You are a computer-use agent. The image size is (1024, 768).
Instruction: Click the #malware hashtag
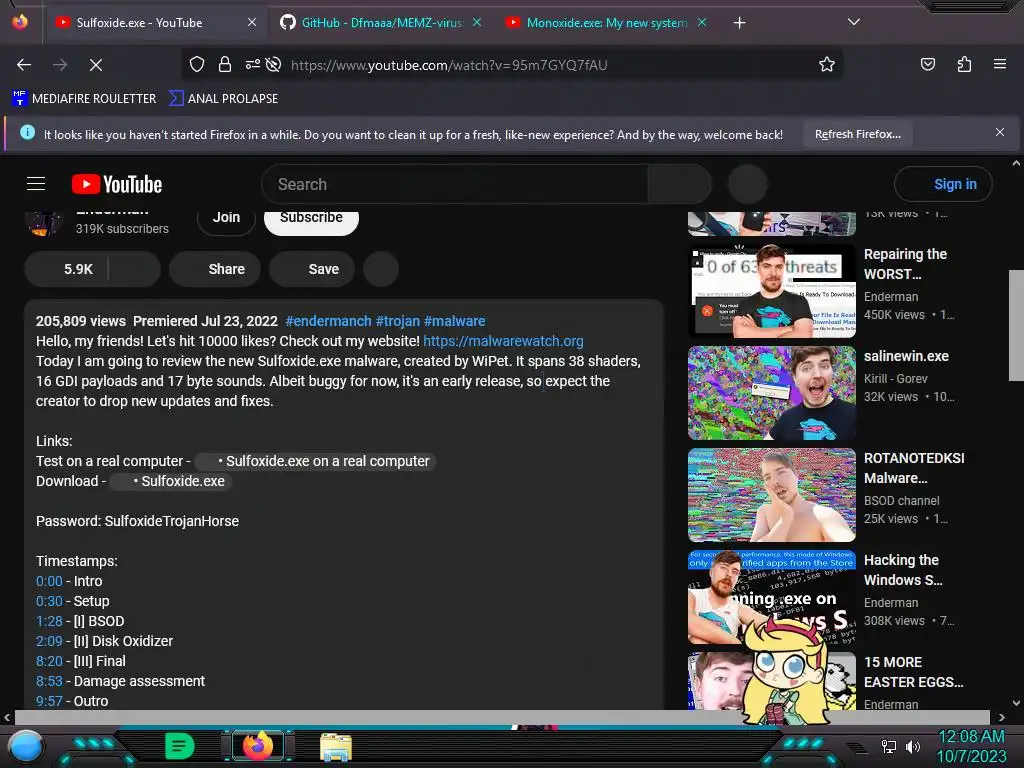click(455, 321)
